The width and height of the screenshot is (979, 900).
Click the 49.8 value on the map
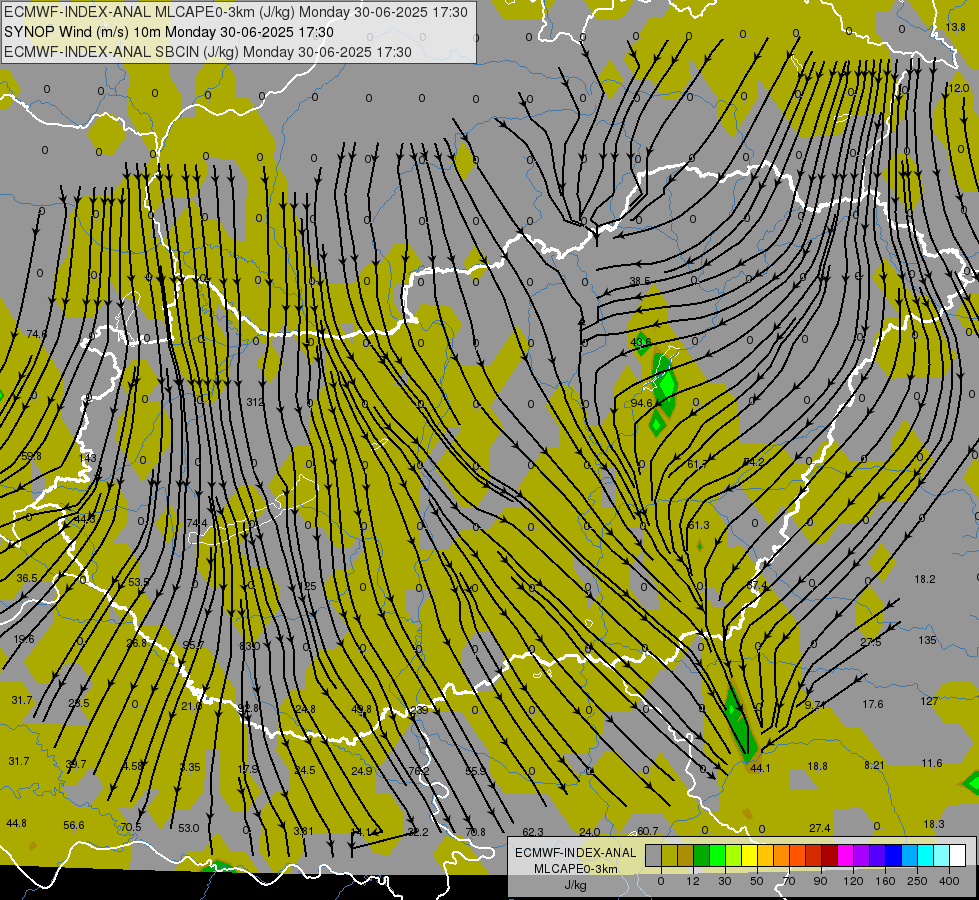click(x=362, y=710)
